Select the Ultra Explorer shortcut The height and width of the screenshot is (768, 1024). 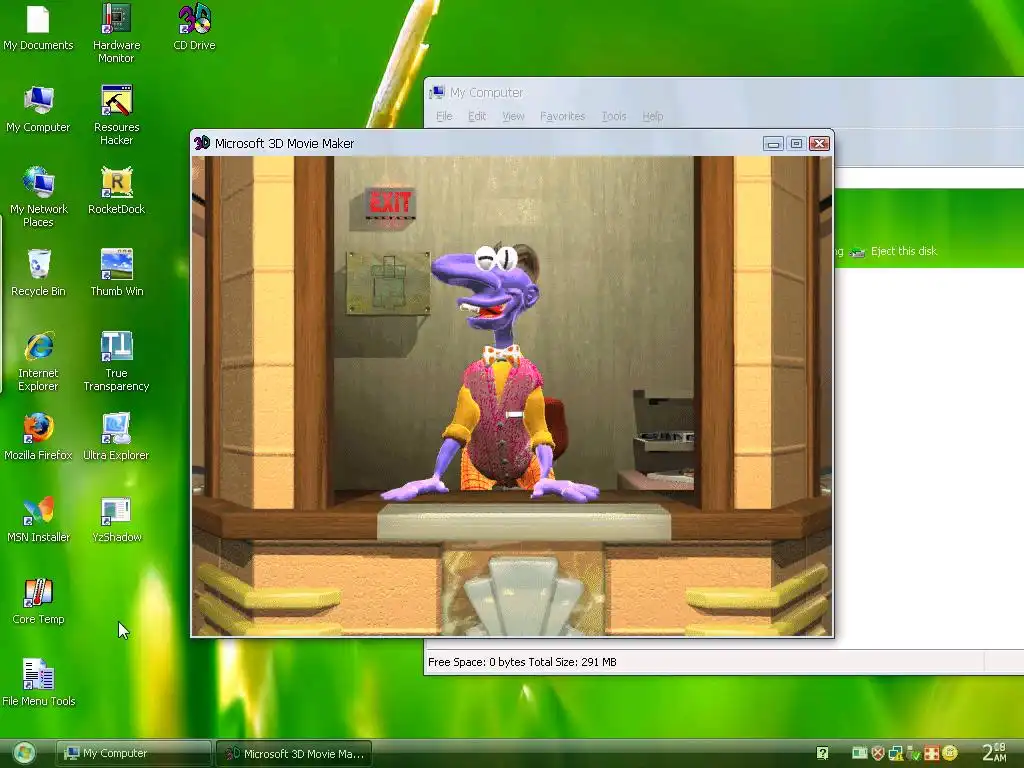pyautogui.click(x=116, y=437)
